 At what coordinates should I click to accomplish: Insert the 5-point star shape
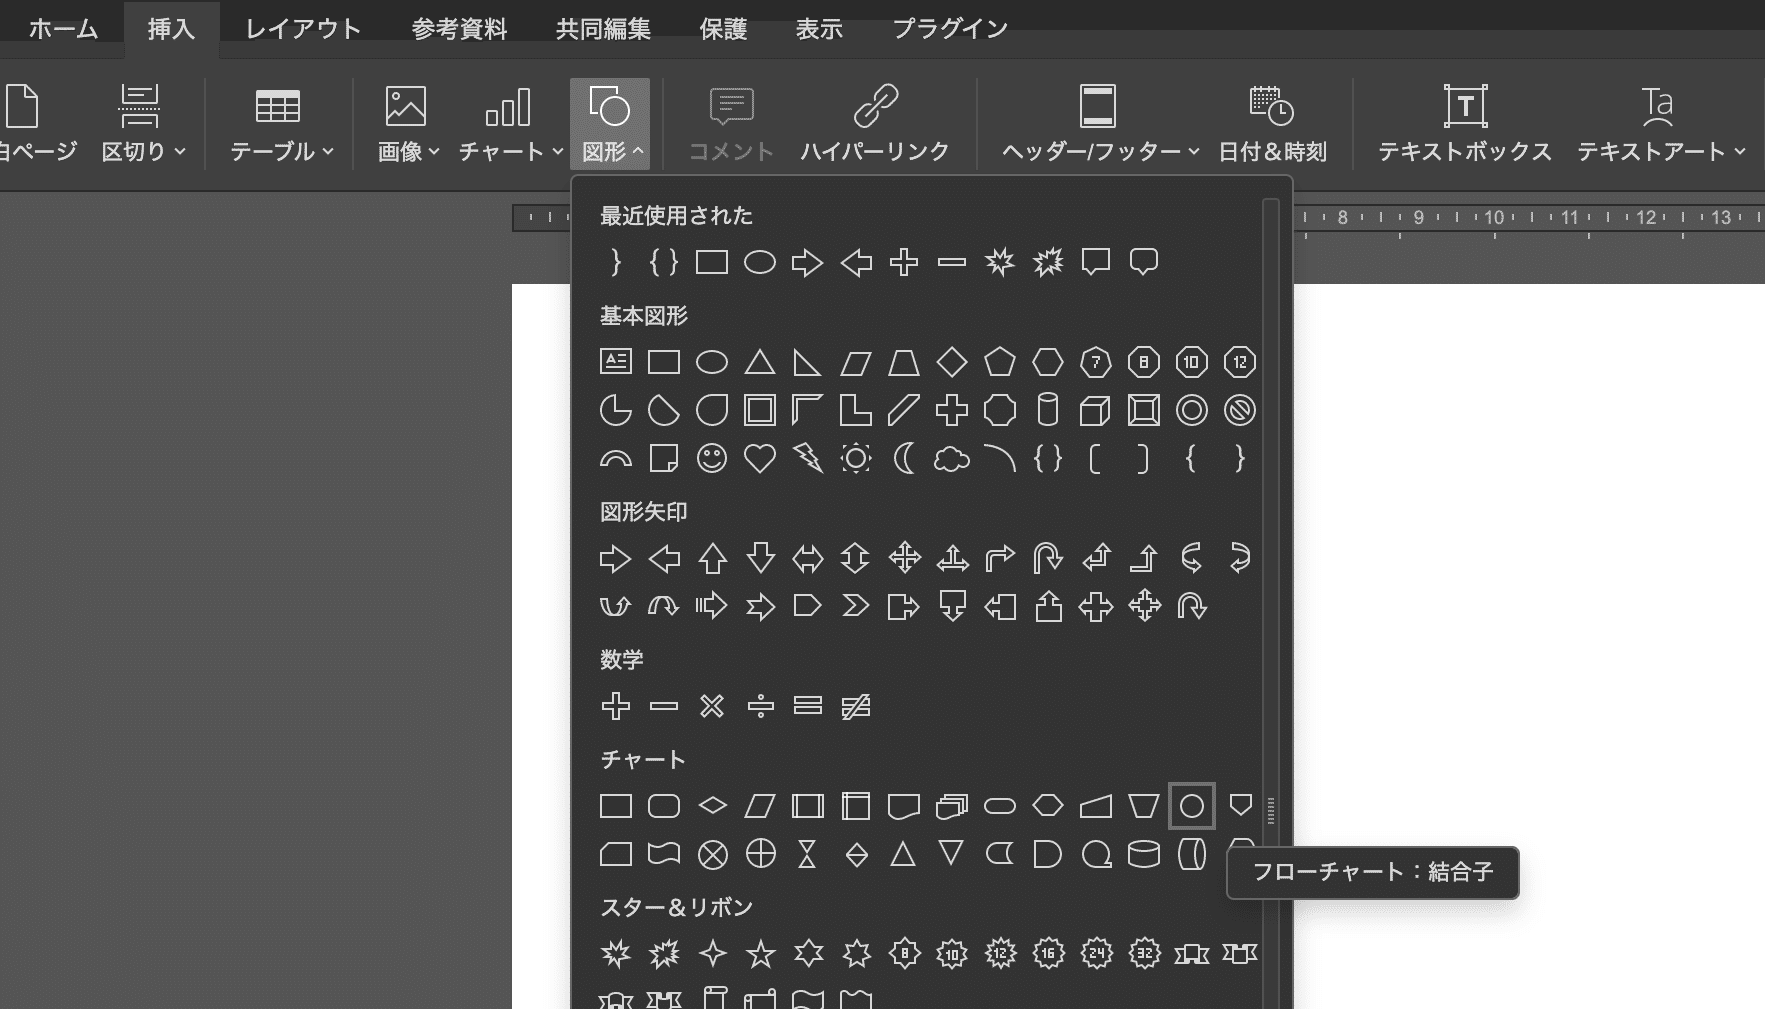(760, 954)
